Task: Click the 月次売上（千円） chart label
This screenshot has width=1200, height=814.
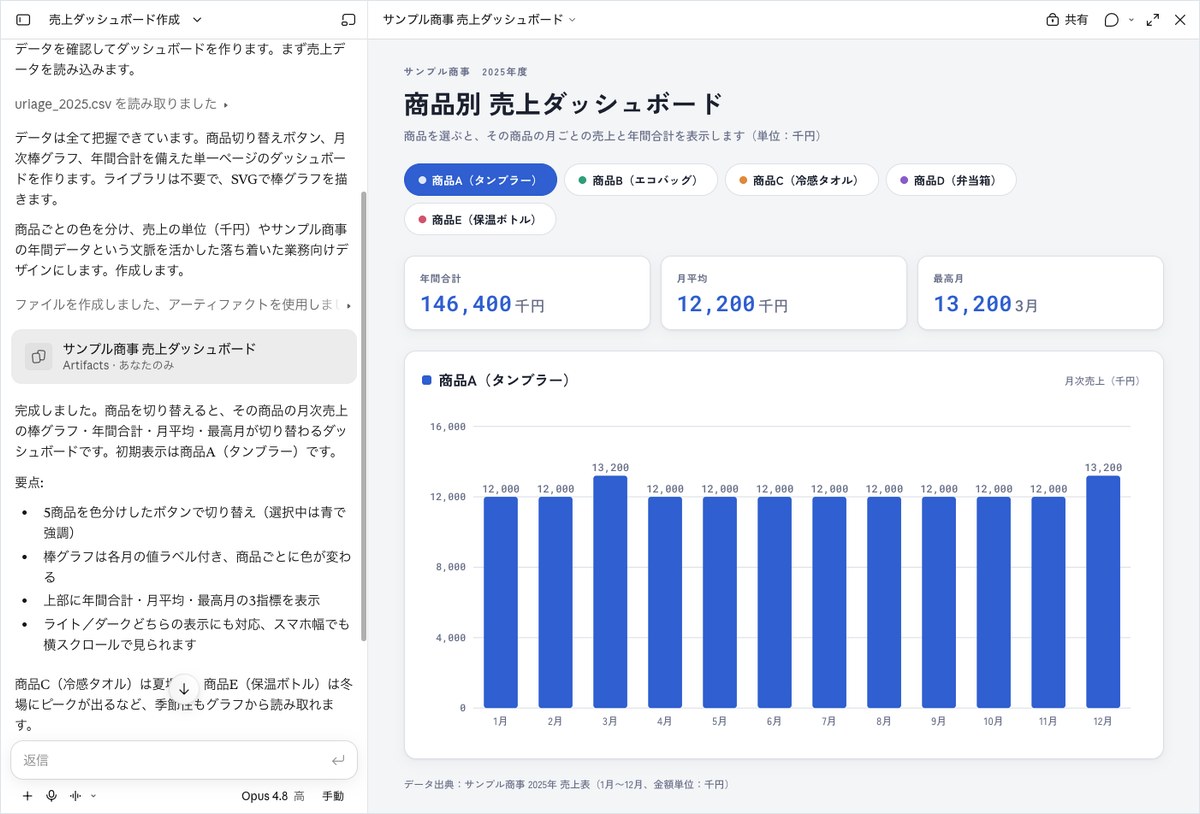Action: coord(1103,381)
